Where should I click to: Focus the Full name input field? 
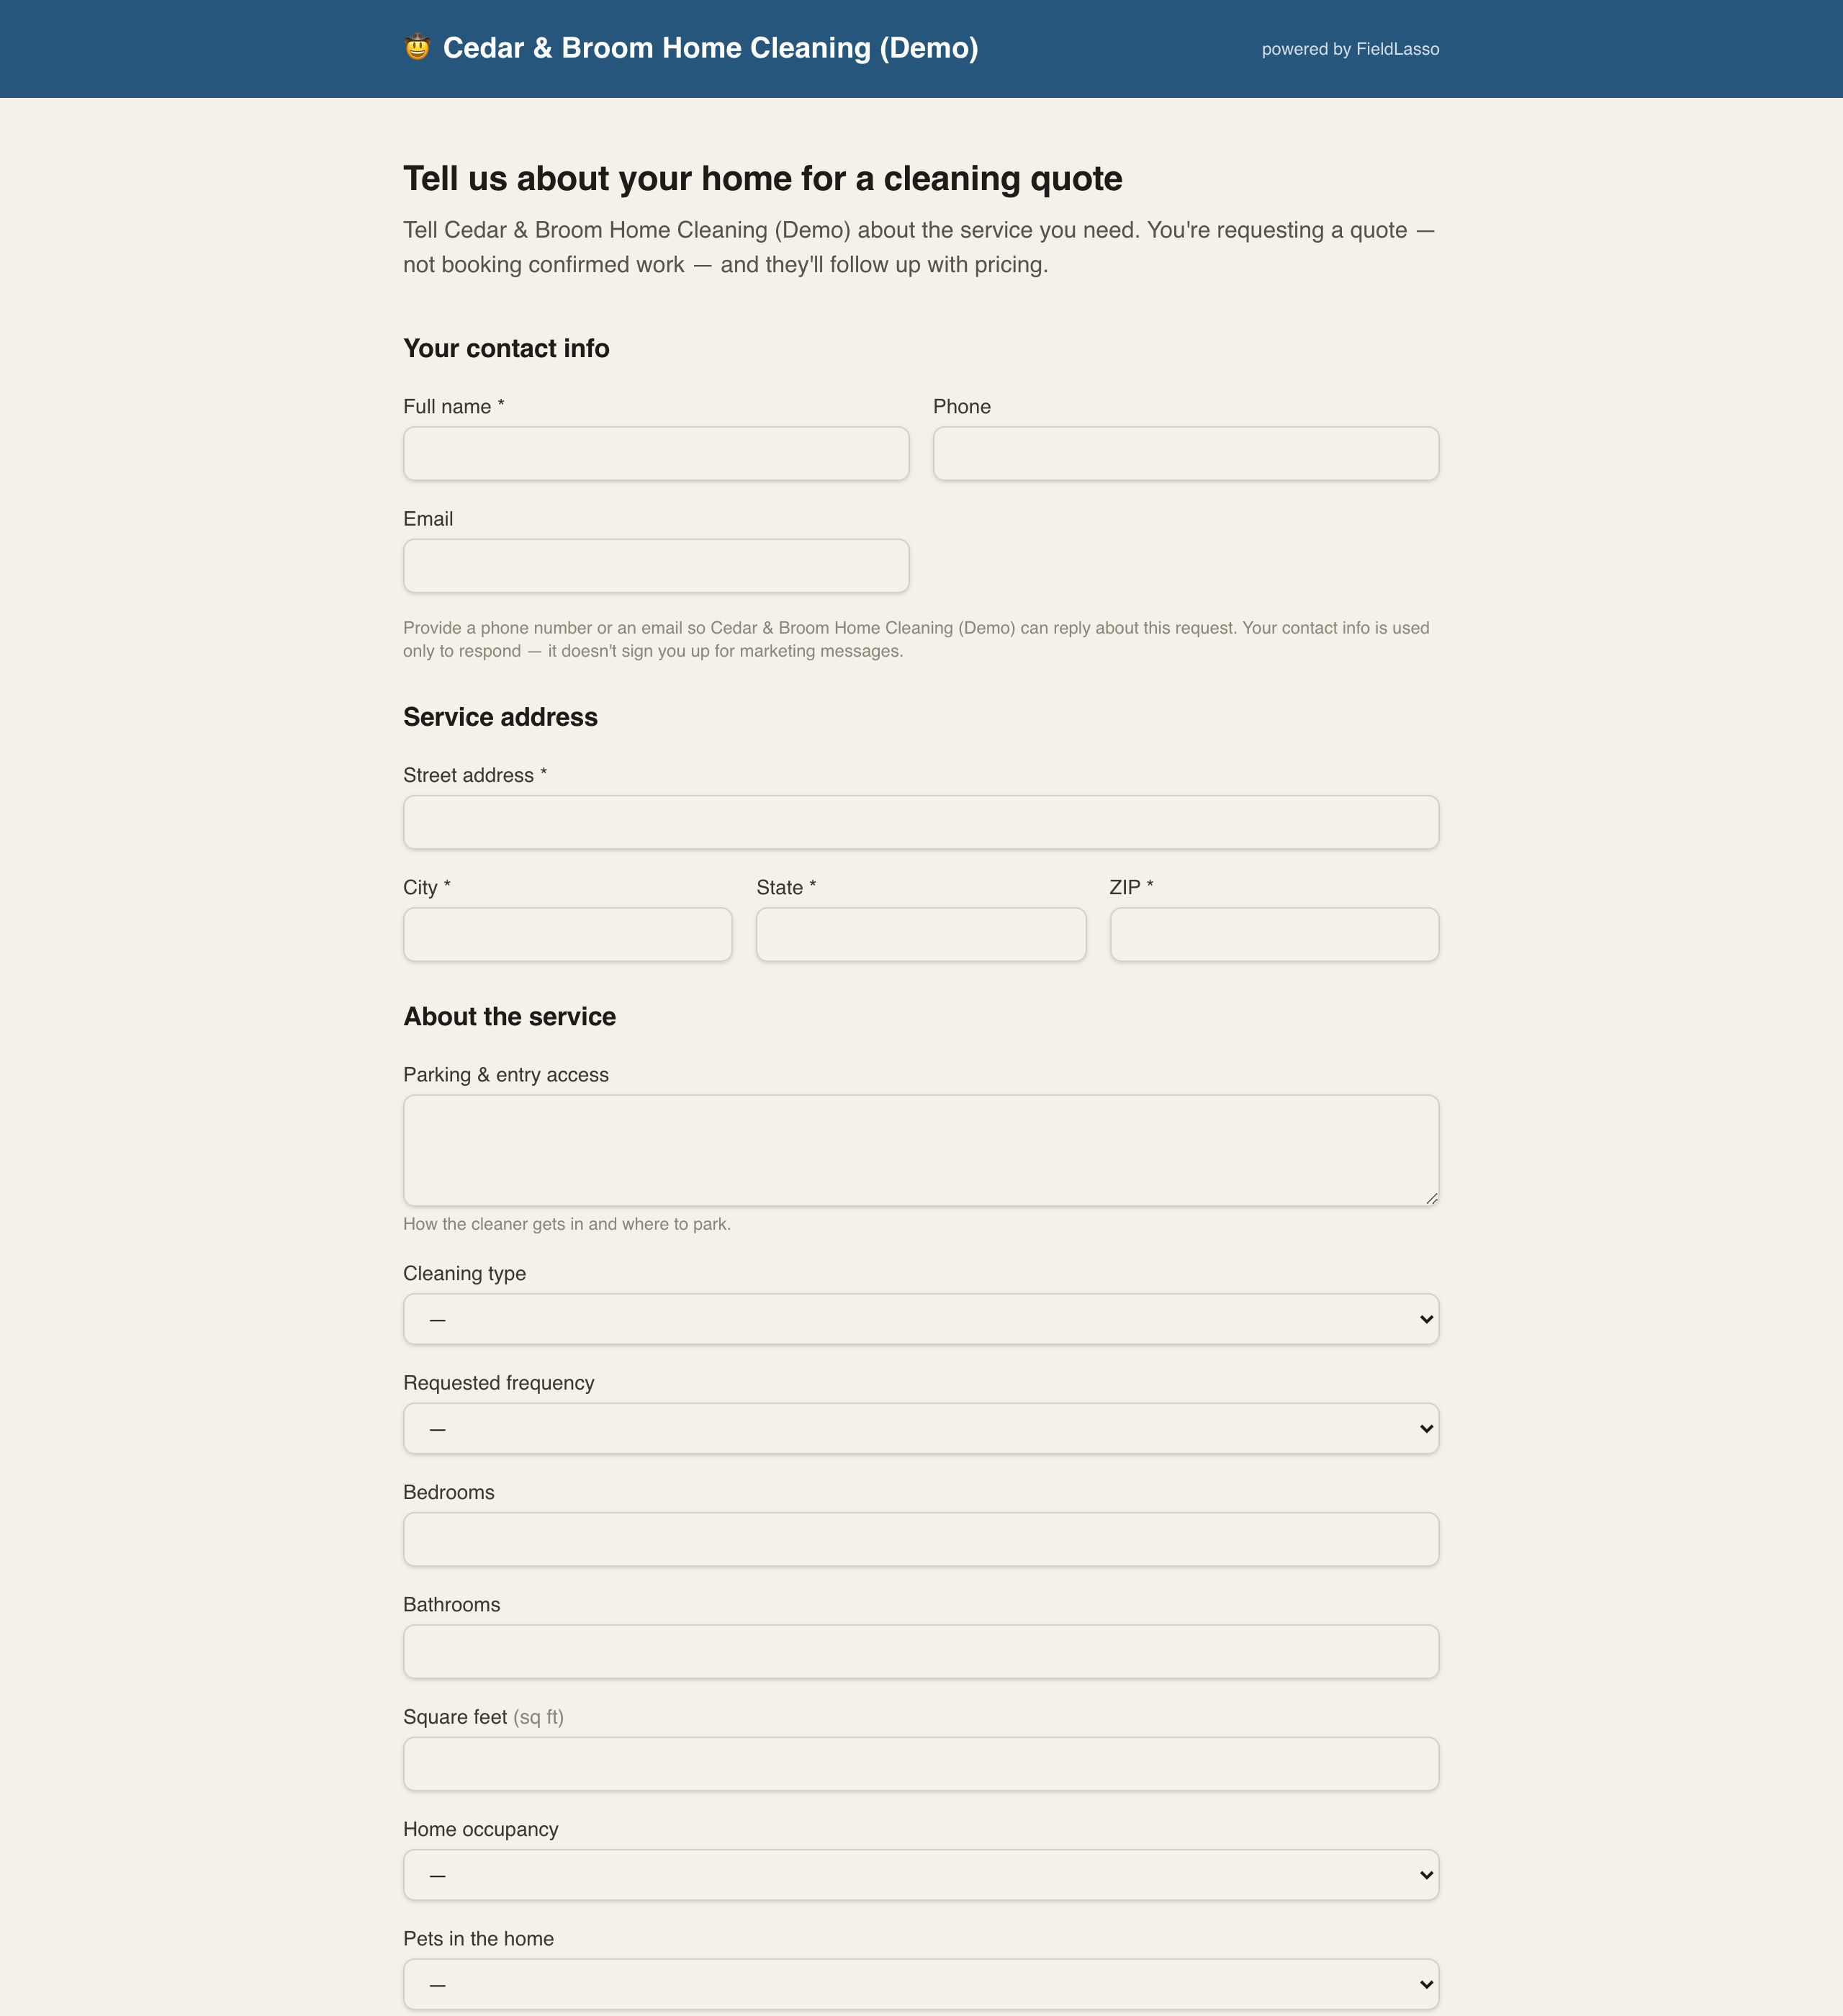coord(656,454)
